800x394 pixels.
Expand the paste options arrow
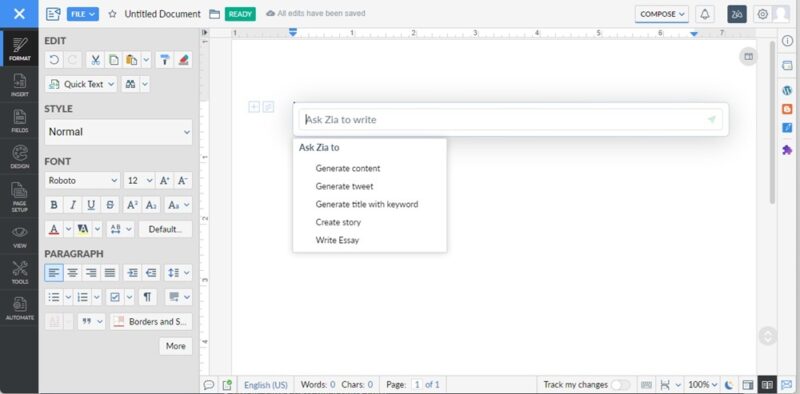pyautogui.click(x=146, y=60)
